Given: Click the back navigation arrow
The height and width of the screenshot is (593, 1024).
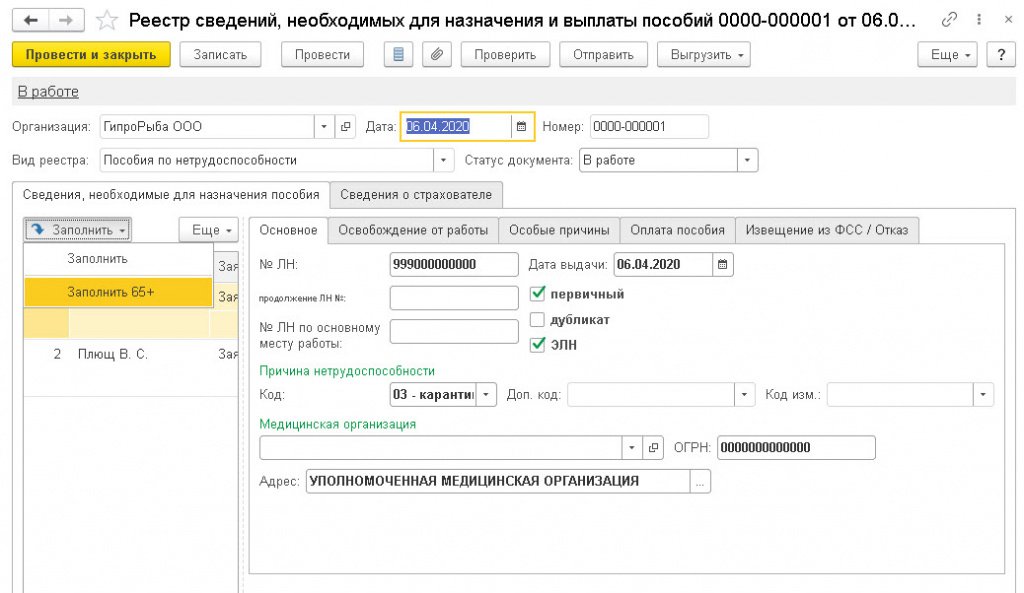Looking at the screenshot, I should tap(31, 20).
